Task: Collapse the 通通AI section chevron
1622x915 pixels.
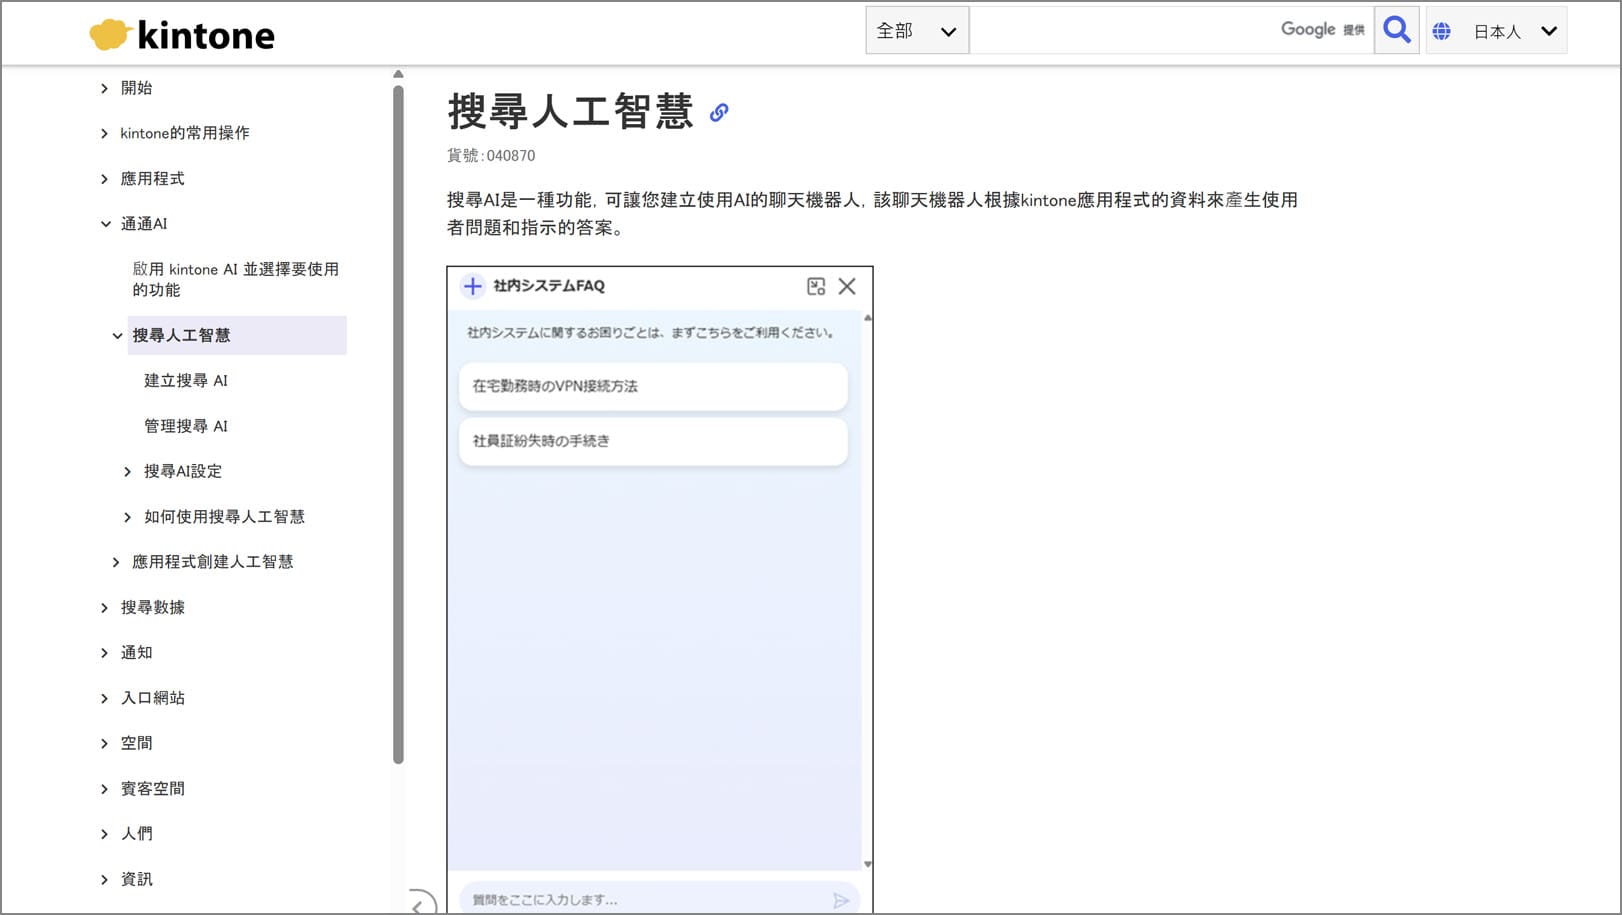Action: click(105, 224)
